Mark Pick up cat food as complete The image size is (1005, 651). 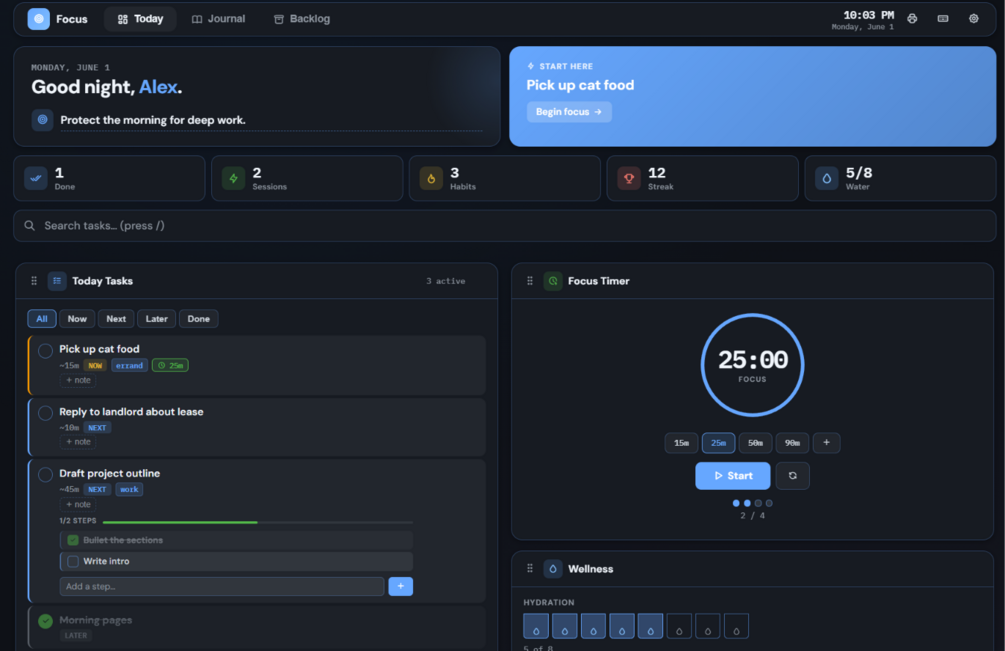pos(46,351)
